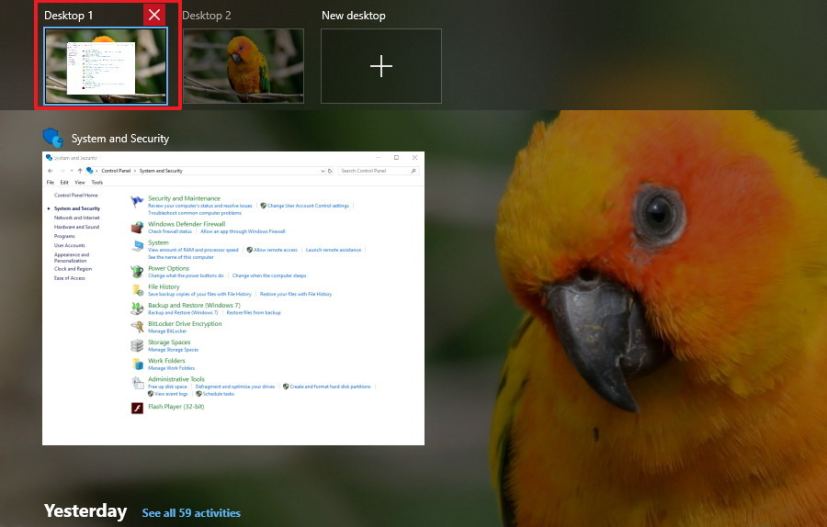Click Manage Work Folders link
This screenshot has height=527, width=827.
coord(171,368)
